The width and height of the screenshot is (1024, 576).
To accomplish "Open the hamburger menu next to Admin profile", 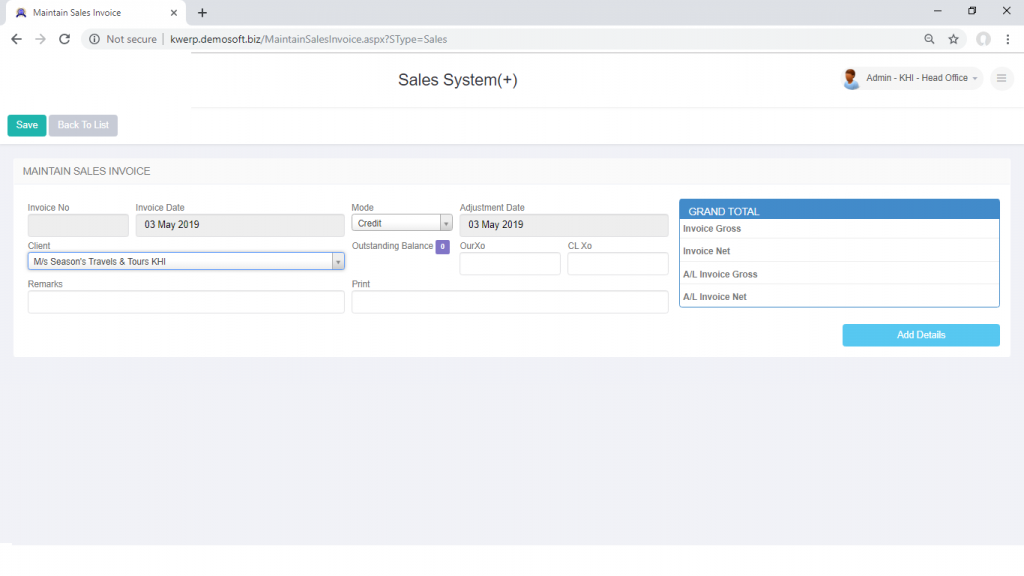I will [x=1001, y=78].
